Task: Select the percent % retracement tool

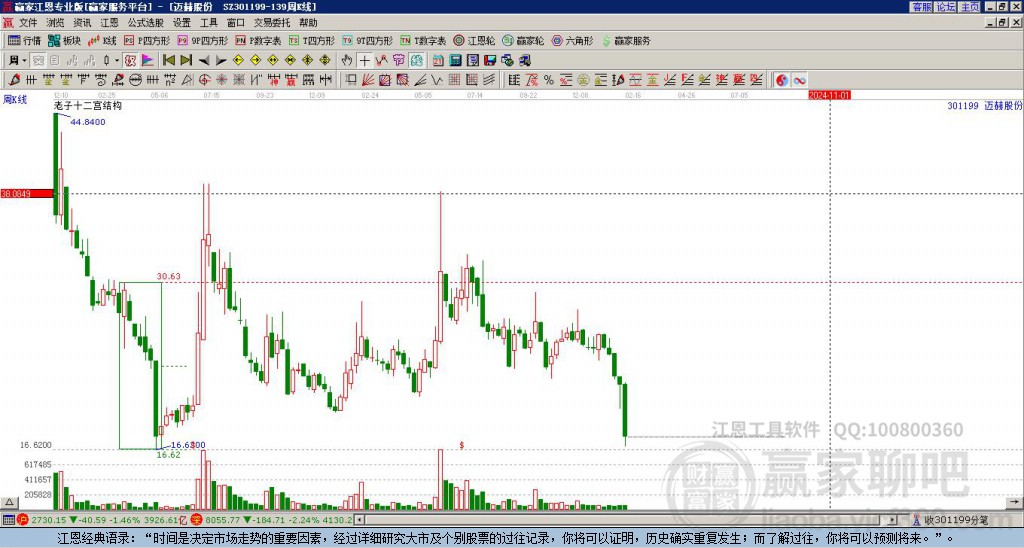Action: (549, 80)
